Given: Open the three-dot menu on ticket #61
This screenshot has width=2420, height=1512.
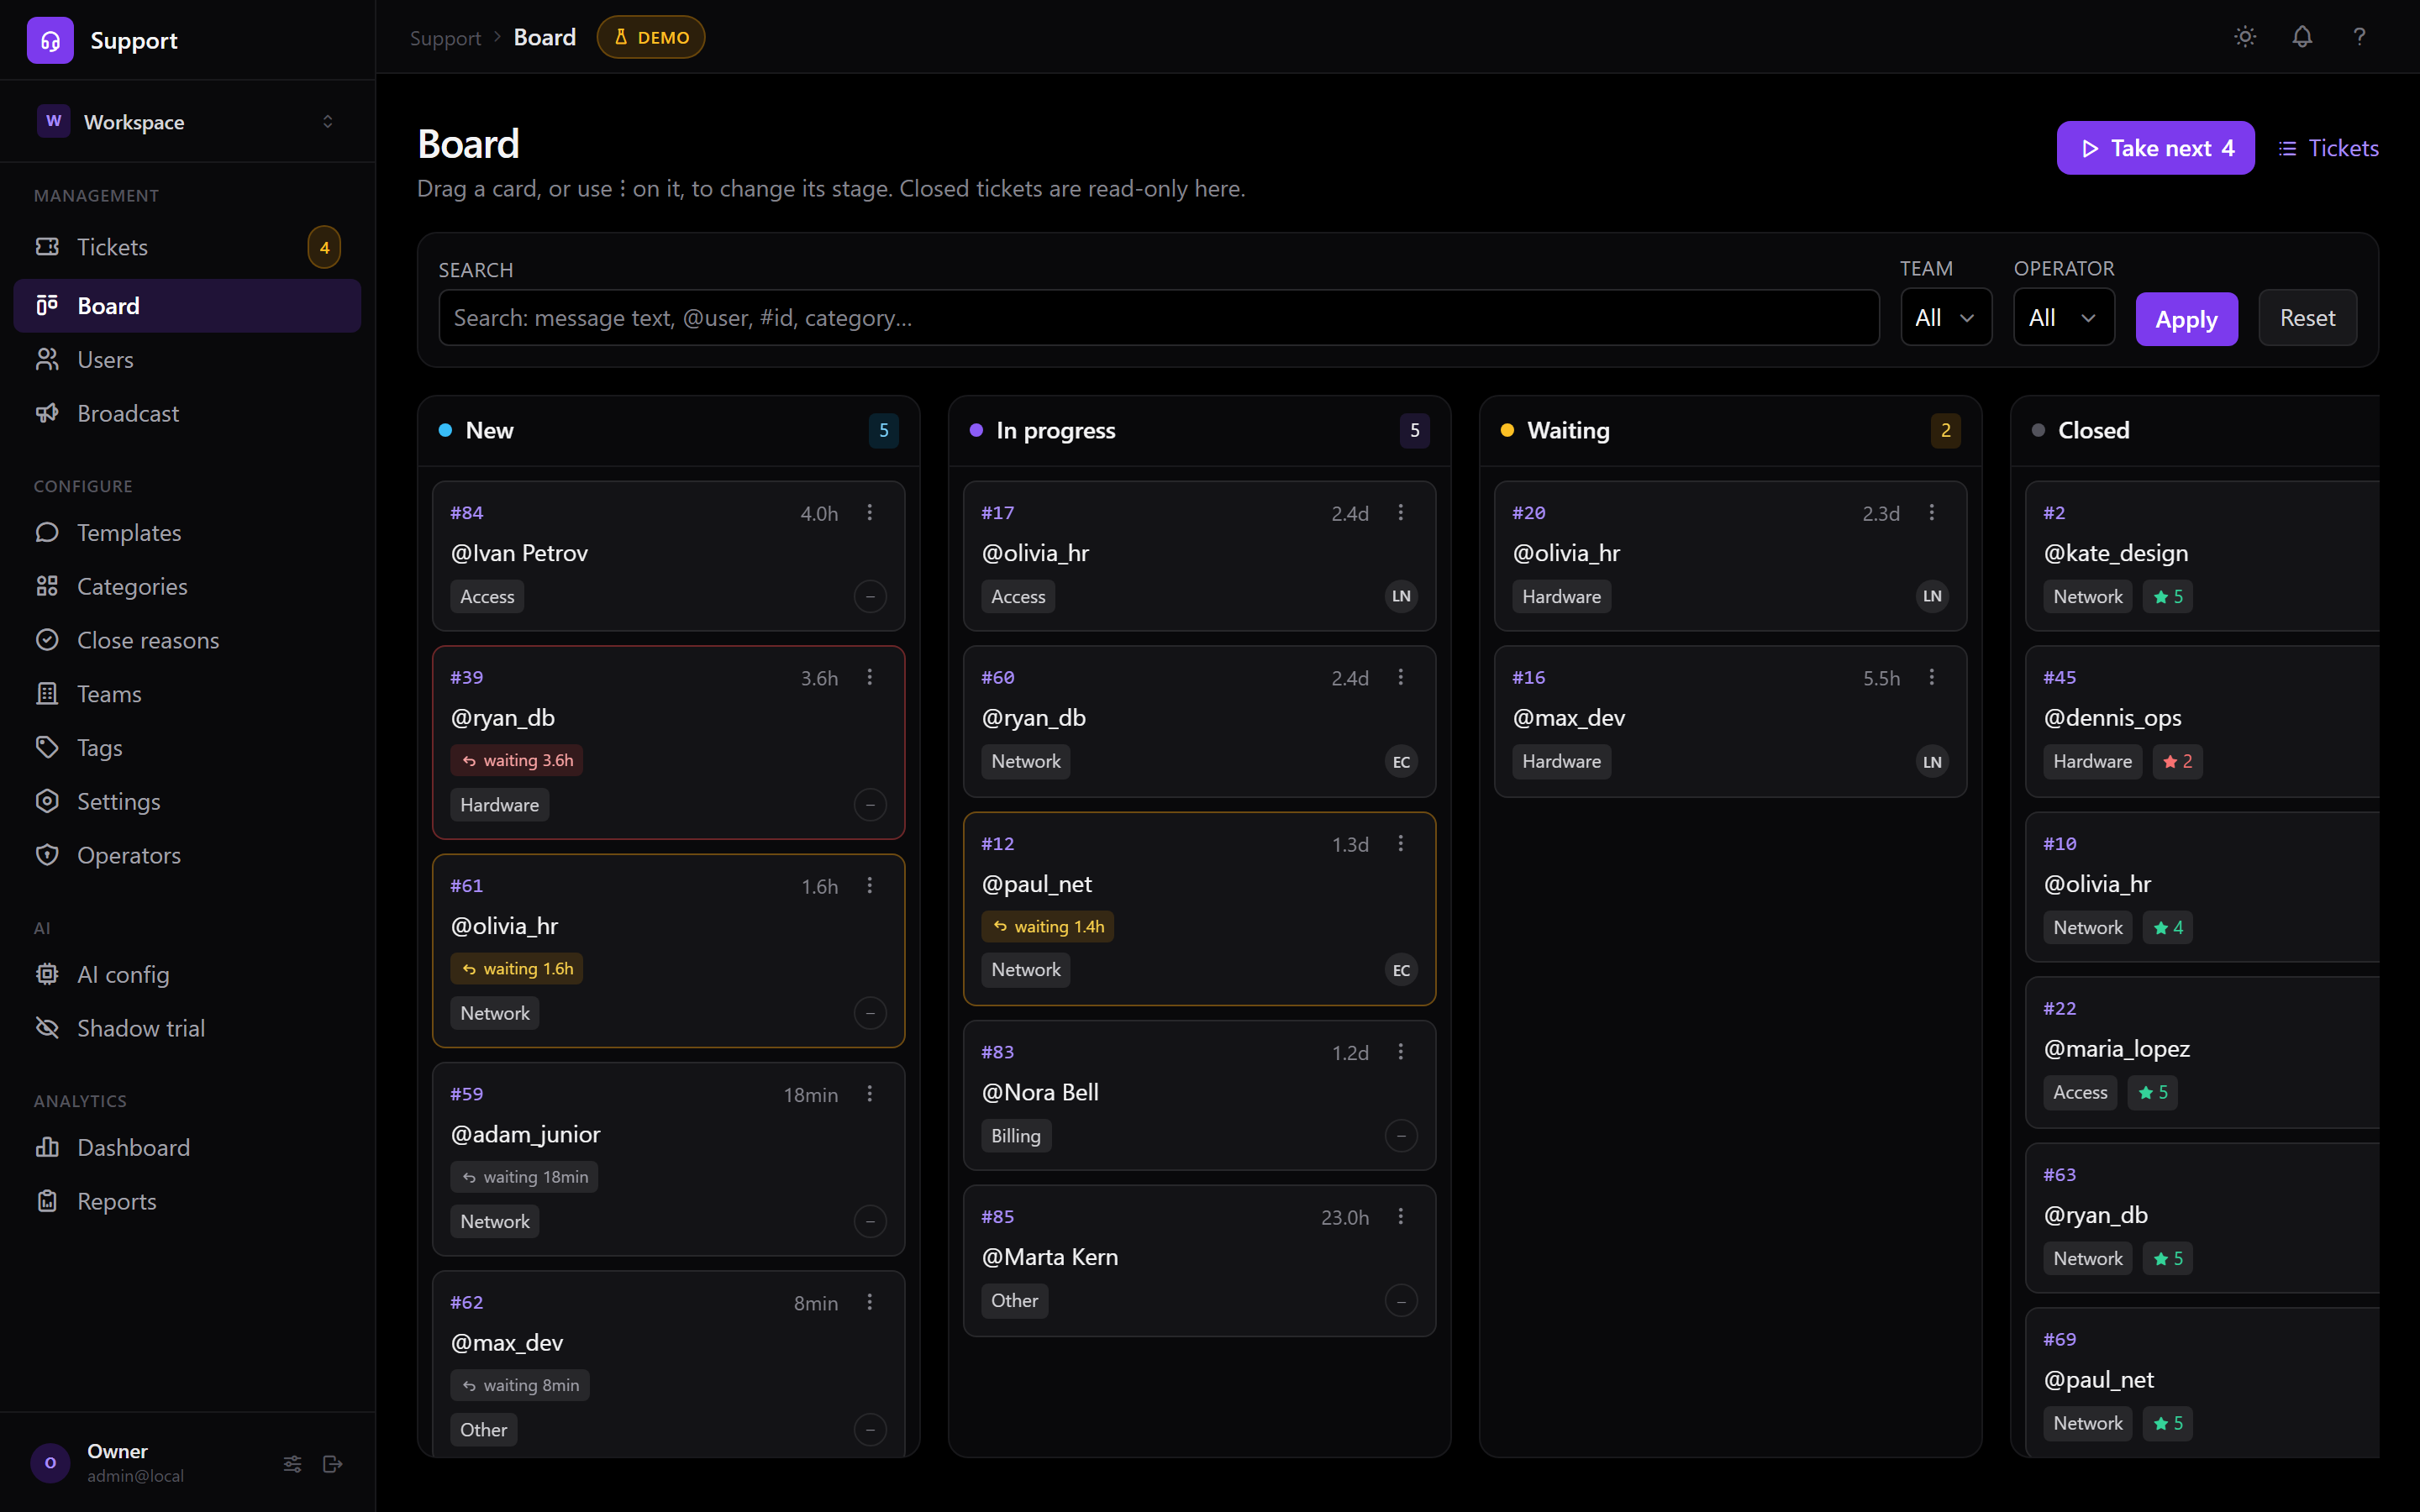Looking at the screenshot, I should [x=870, y=886].
